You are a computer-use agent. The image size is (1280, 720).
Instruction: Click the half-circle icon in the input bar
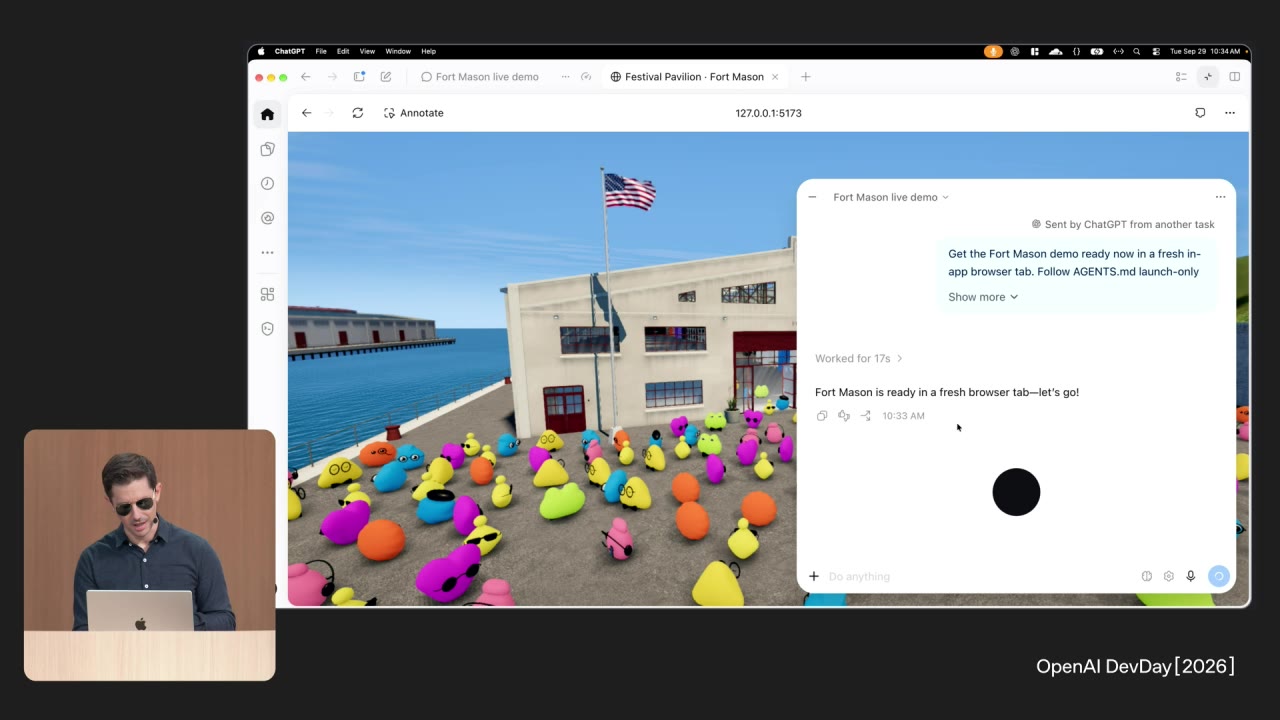point(1147,576)
